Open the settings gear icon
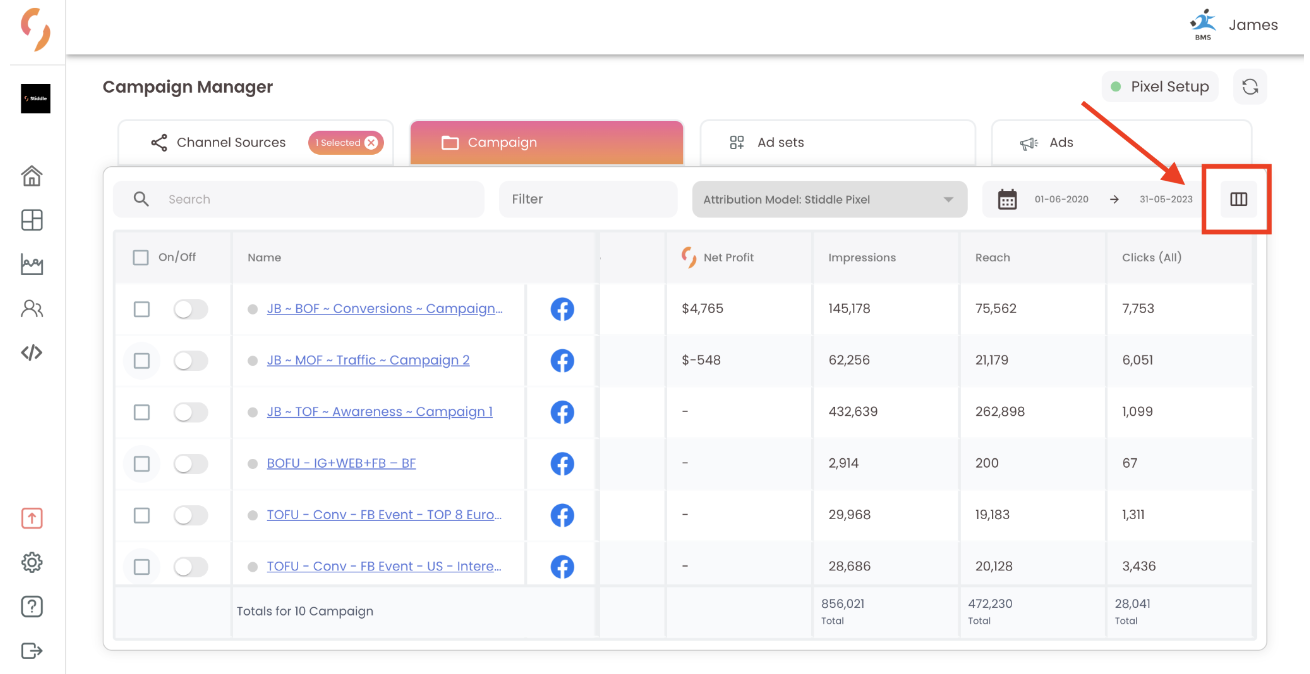 [32, 562]
